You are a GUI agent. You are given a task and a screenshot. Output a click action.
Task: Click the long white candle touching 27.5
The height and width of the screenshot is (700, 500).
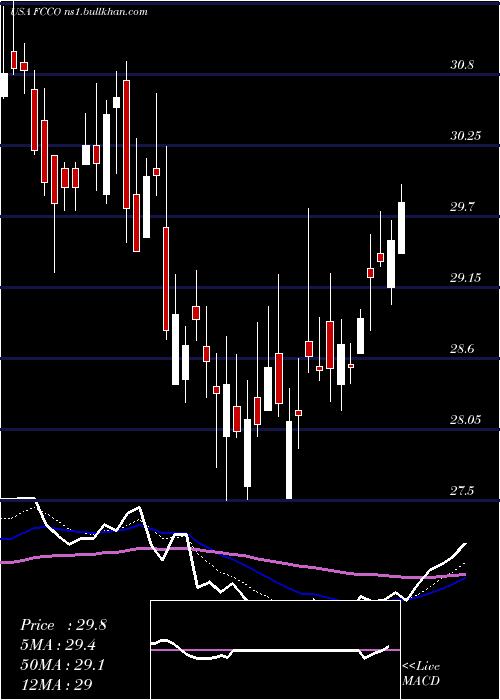point(289,459)
